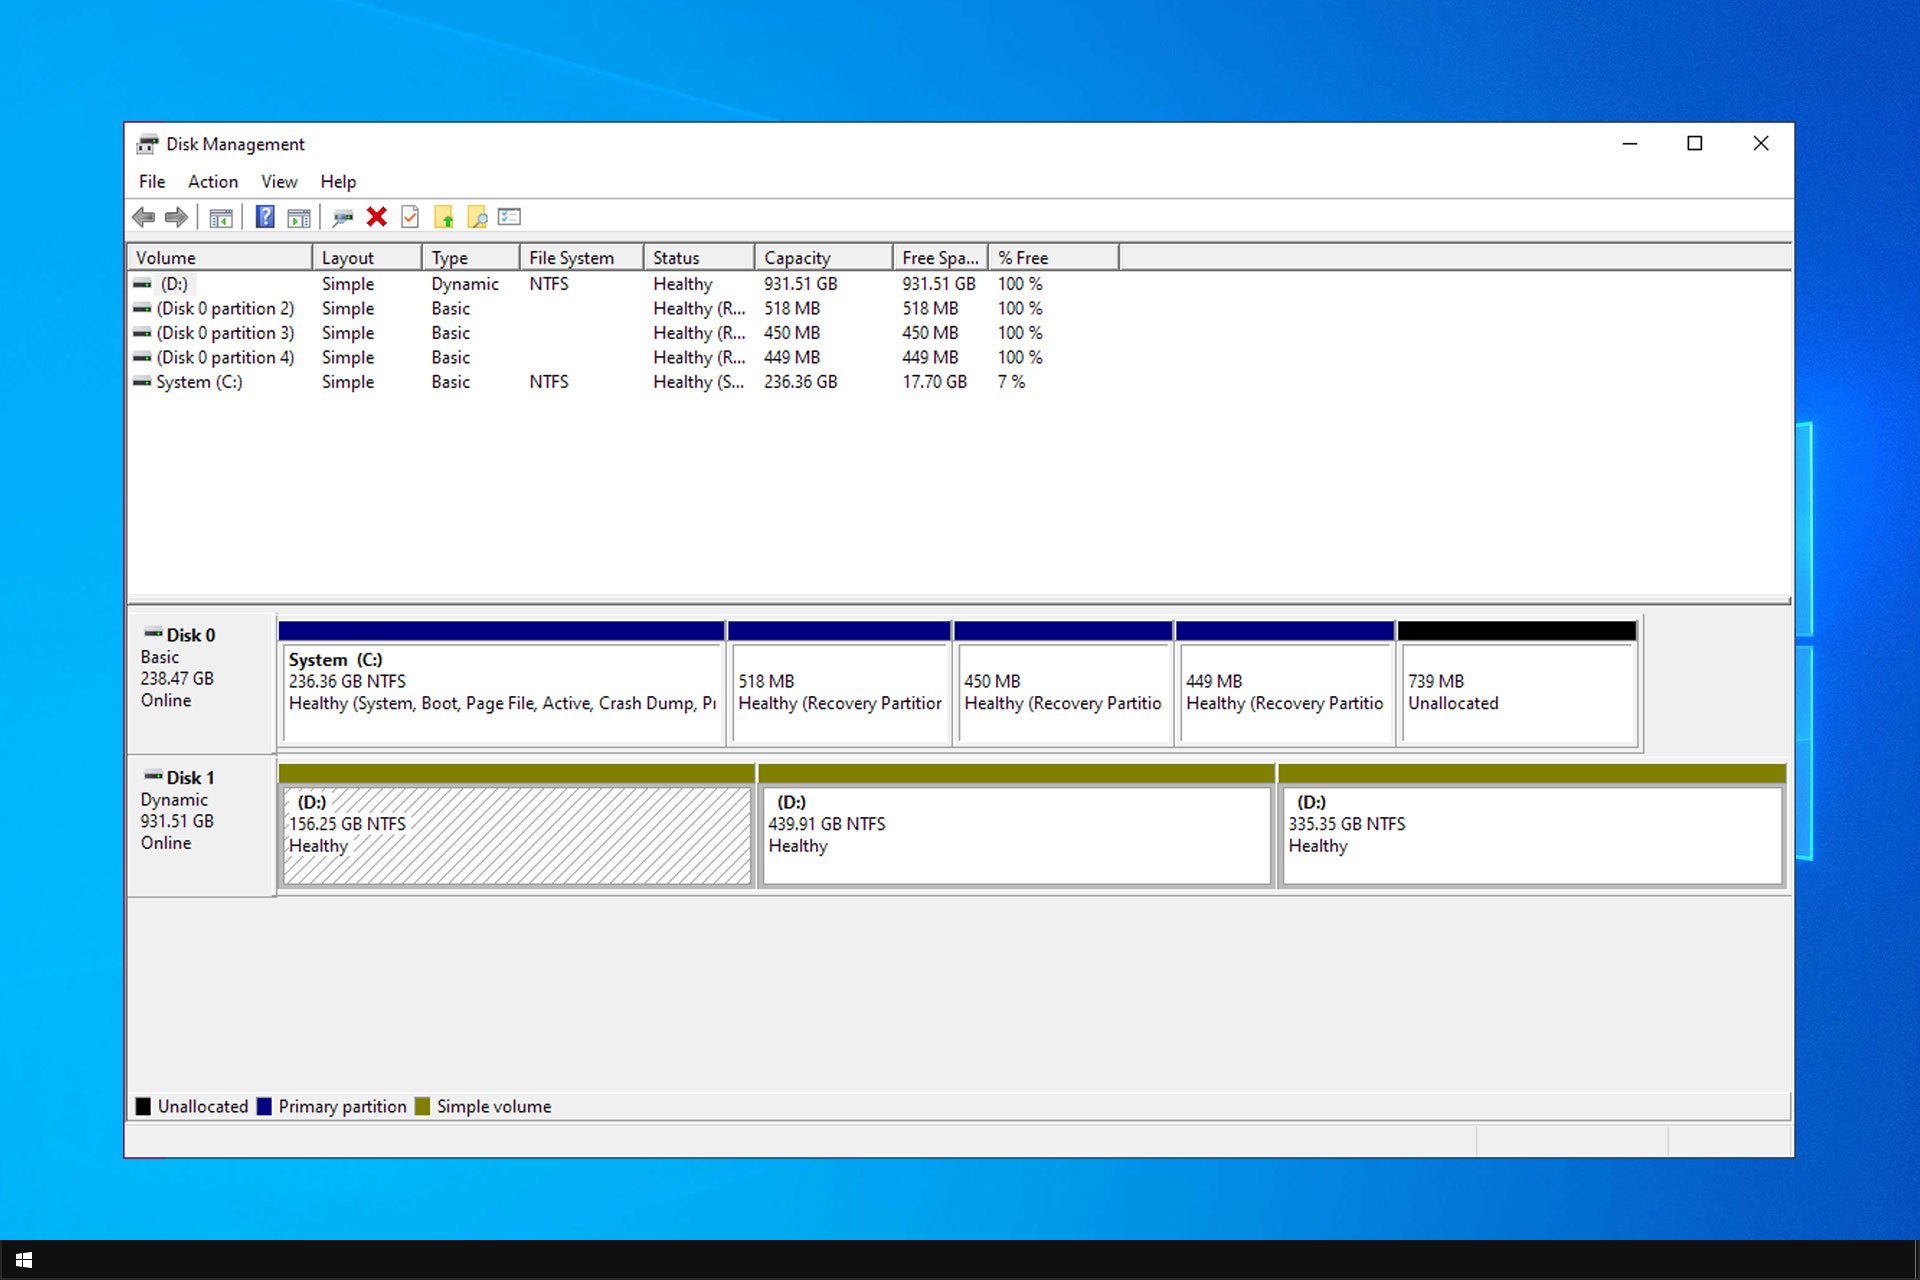This screenshot has width=1920, height=1280.
Task: Select the (Disk 0 partition 2) row
Action: point(225,308)
